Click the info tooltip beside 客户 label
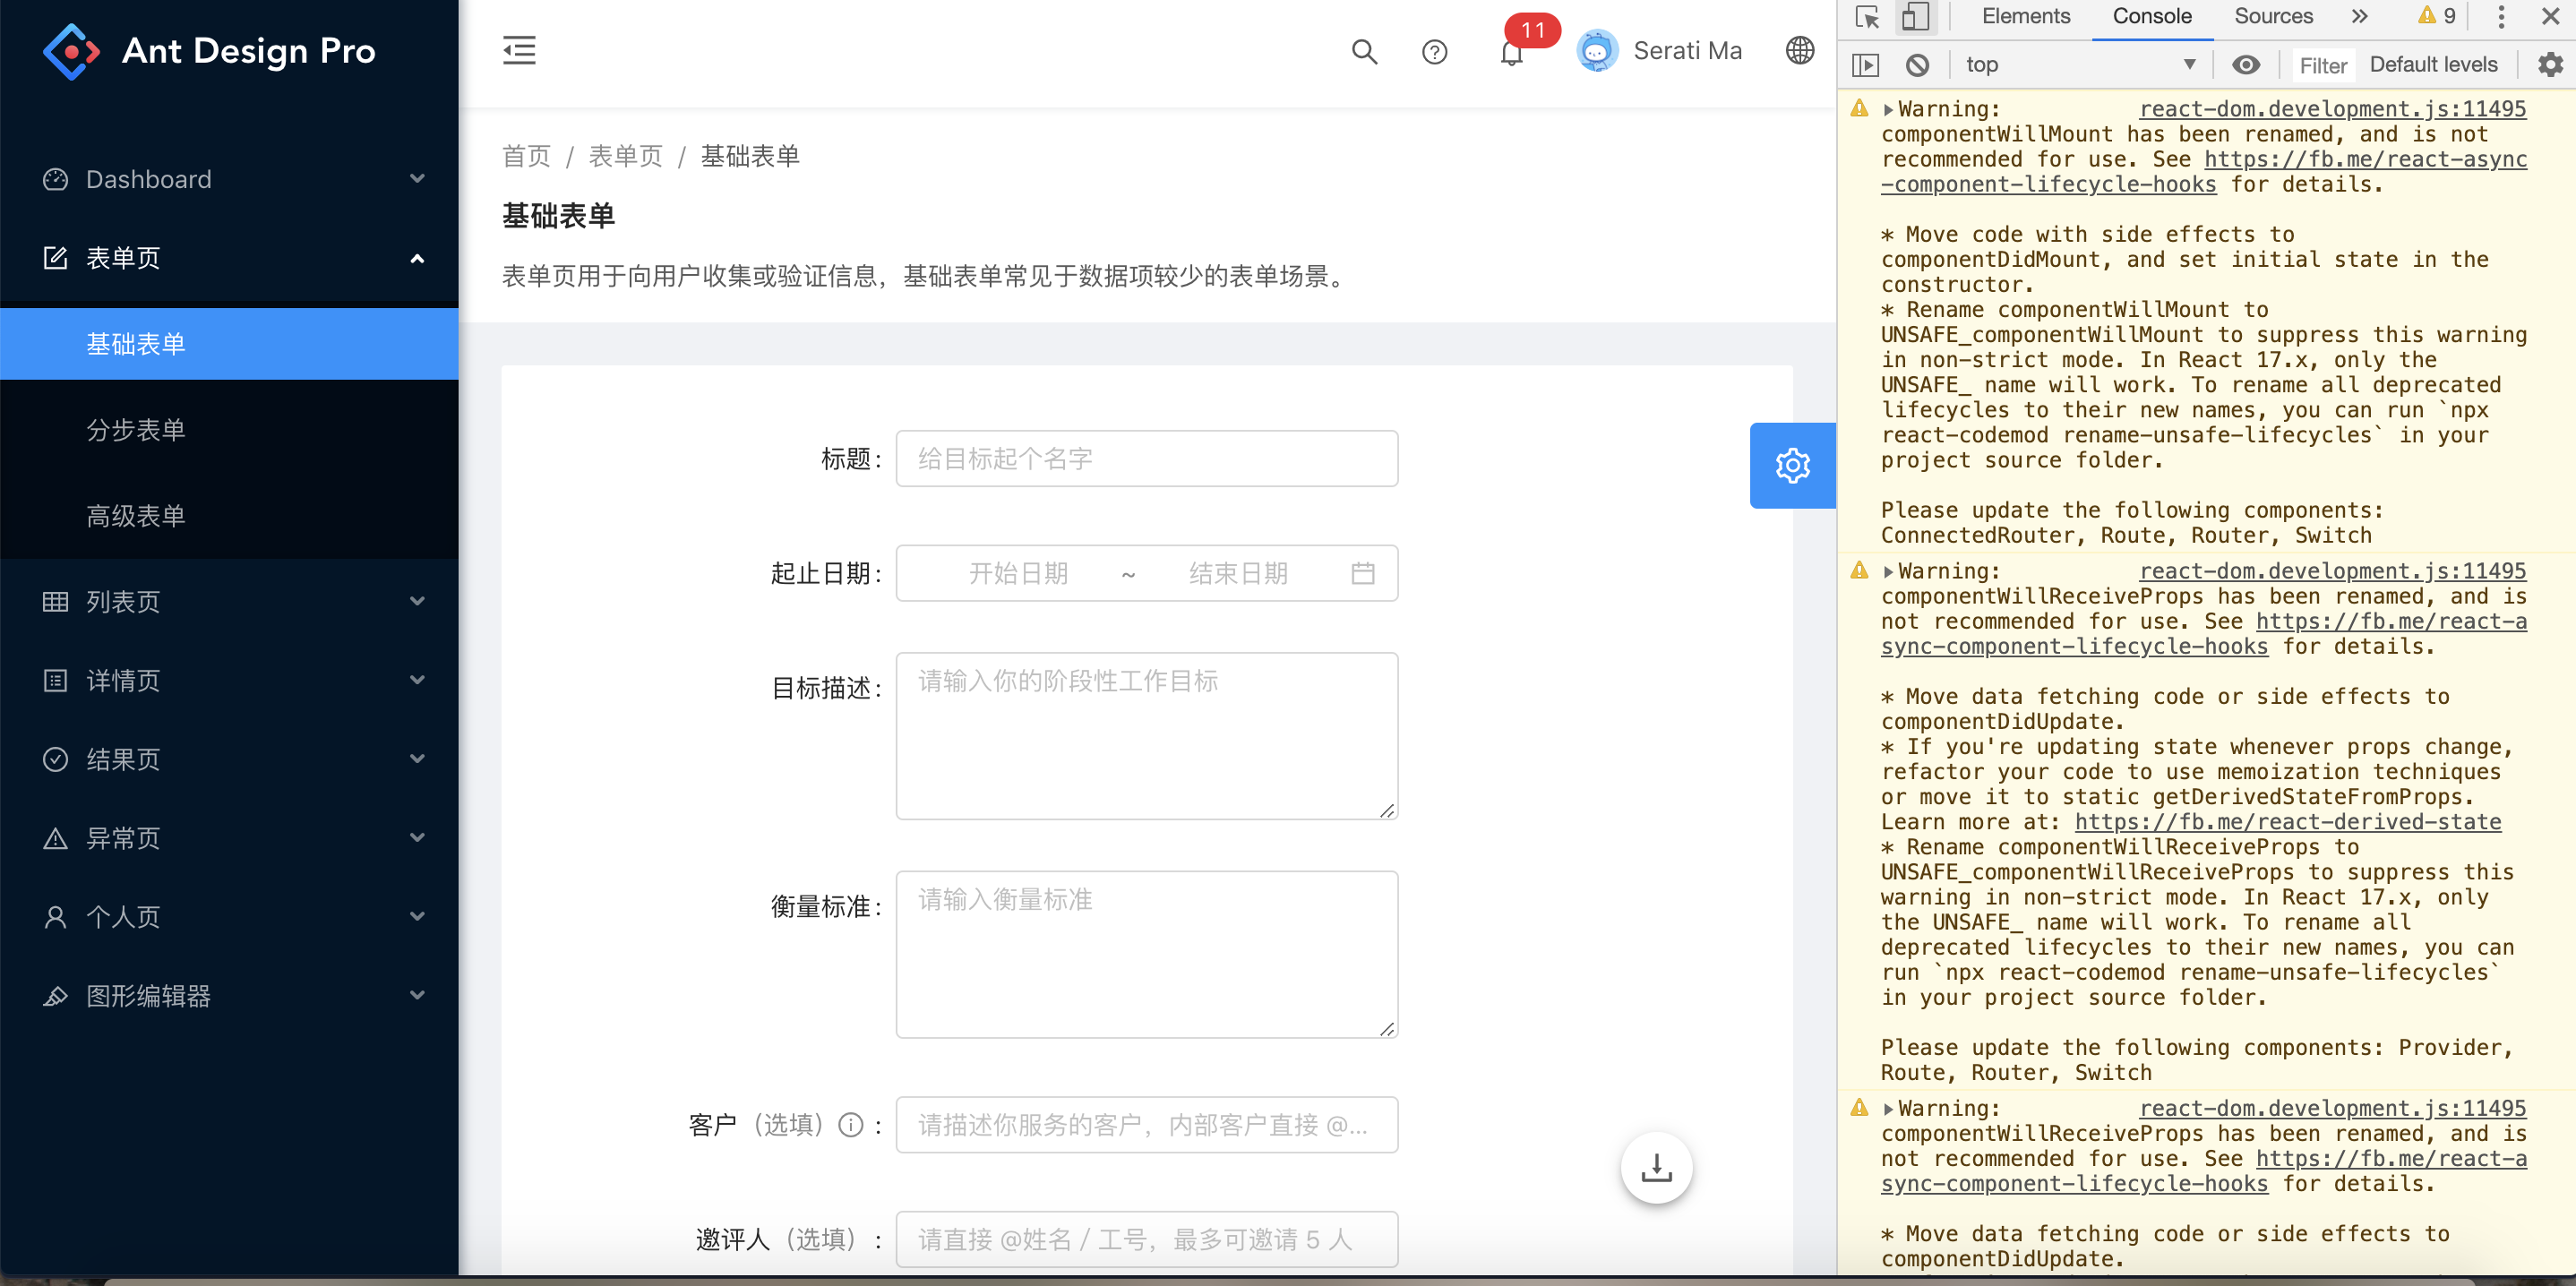 pyautogui.click(x=851, y=1124)
